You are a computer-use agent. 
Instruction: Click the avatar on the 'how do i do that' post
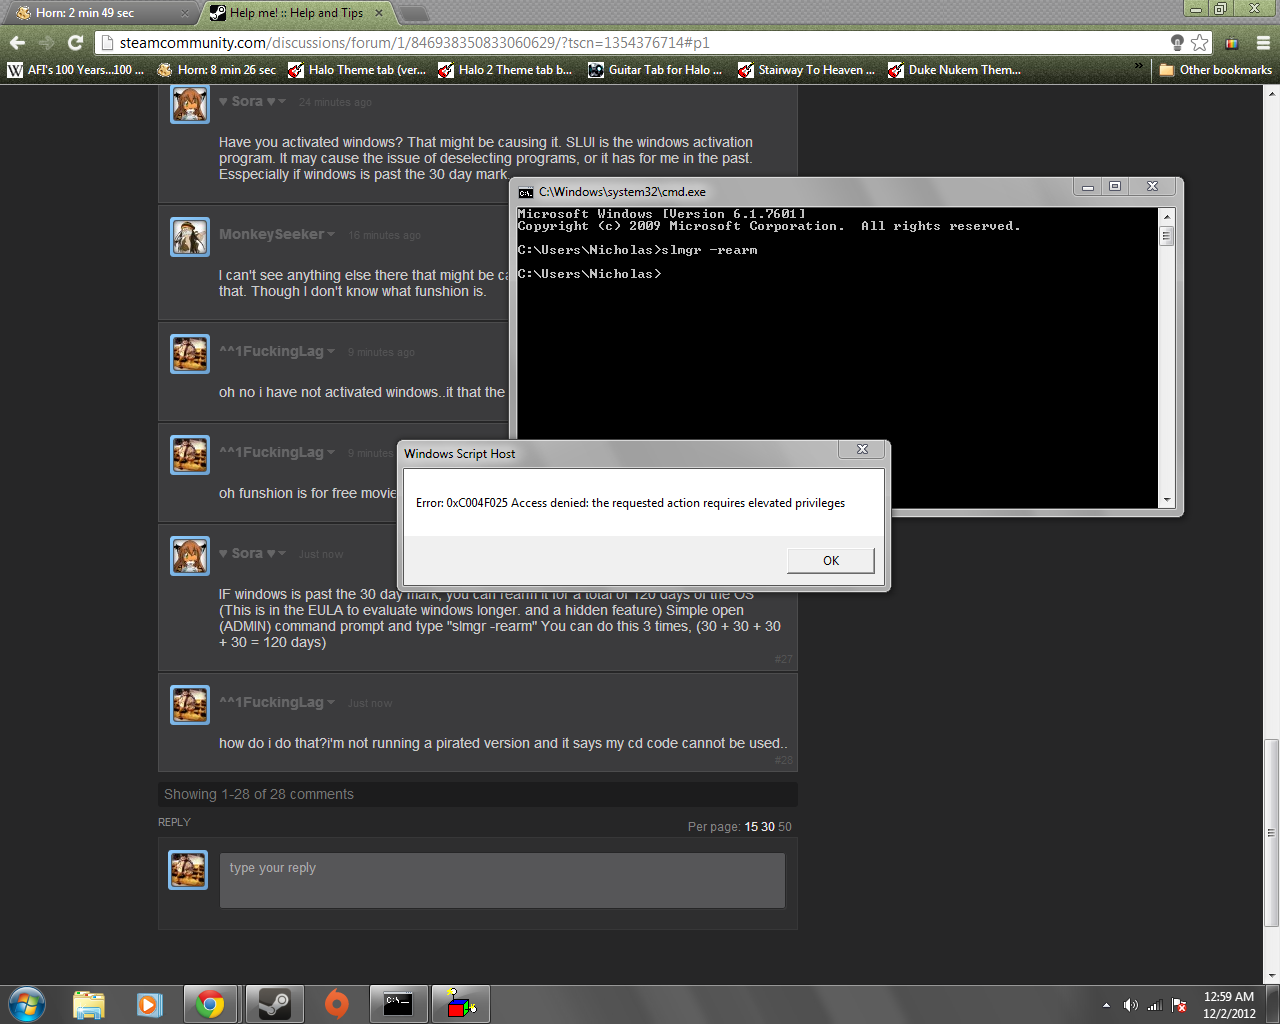(190, 705)
